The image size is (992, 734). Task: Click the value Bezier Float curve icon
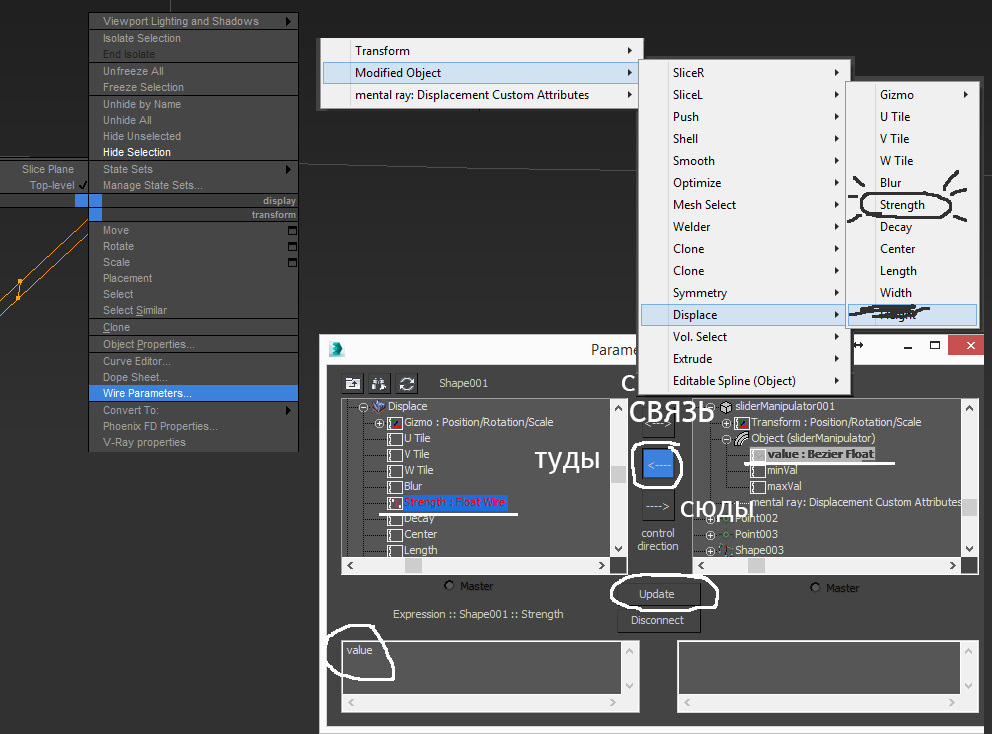coord(758,454)
